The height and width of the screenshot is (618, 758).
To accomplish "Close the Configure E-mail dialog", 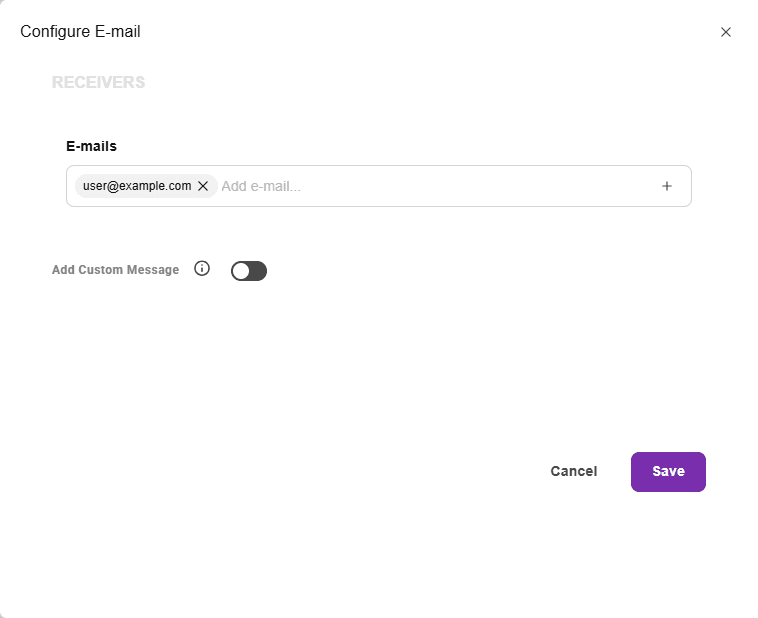I will pos(725,32).
